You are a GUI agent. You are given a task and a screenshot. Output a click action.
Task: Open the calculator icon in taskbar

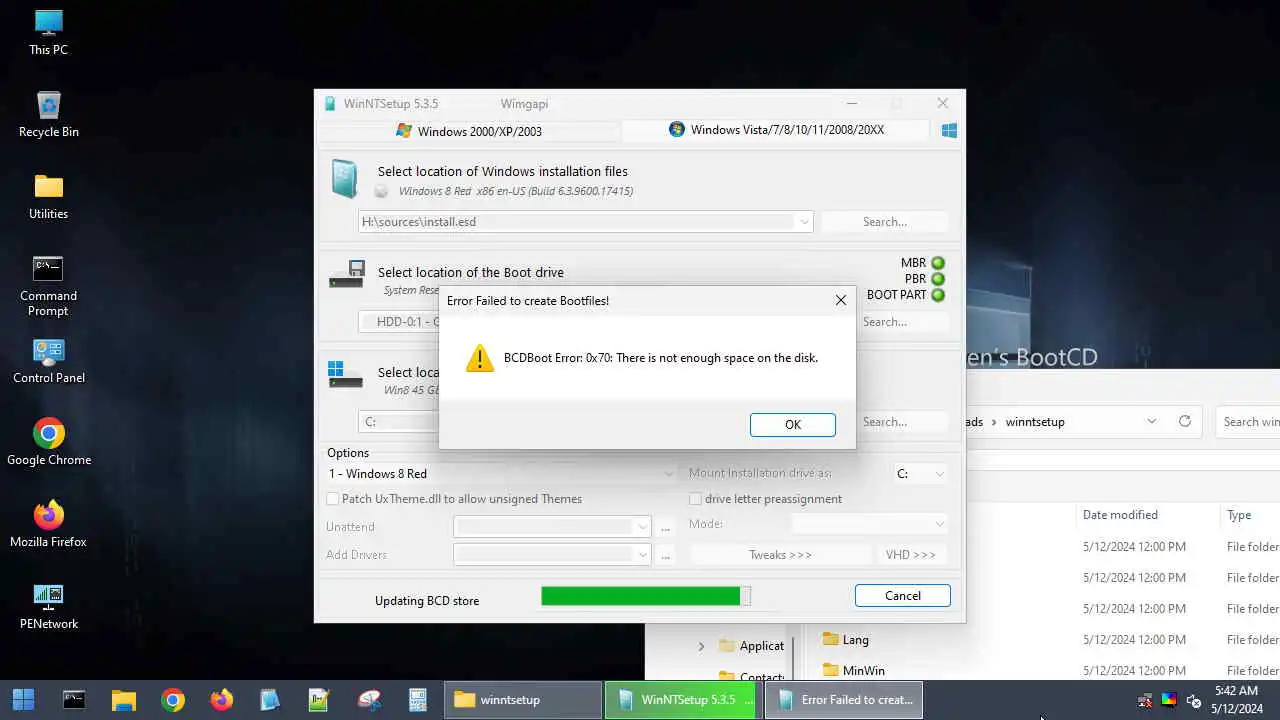tap(418, 700)
